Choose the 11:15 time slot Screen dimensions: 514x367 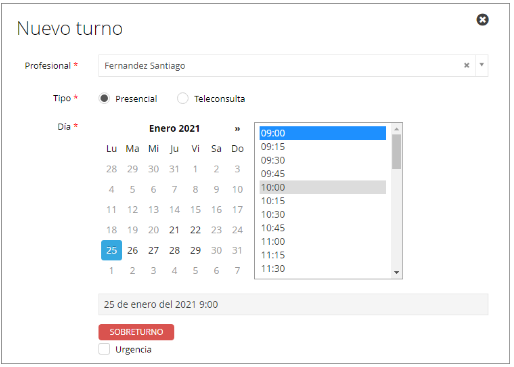pyautogui.click(x=323, y=255)
